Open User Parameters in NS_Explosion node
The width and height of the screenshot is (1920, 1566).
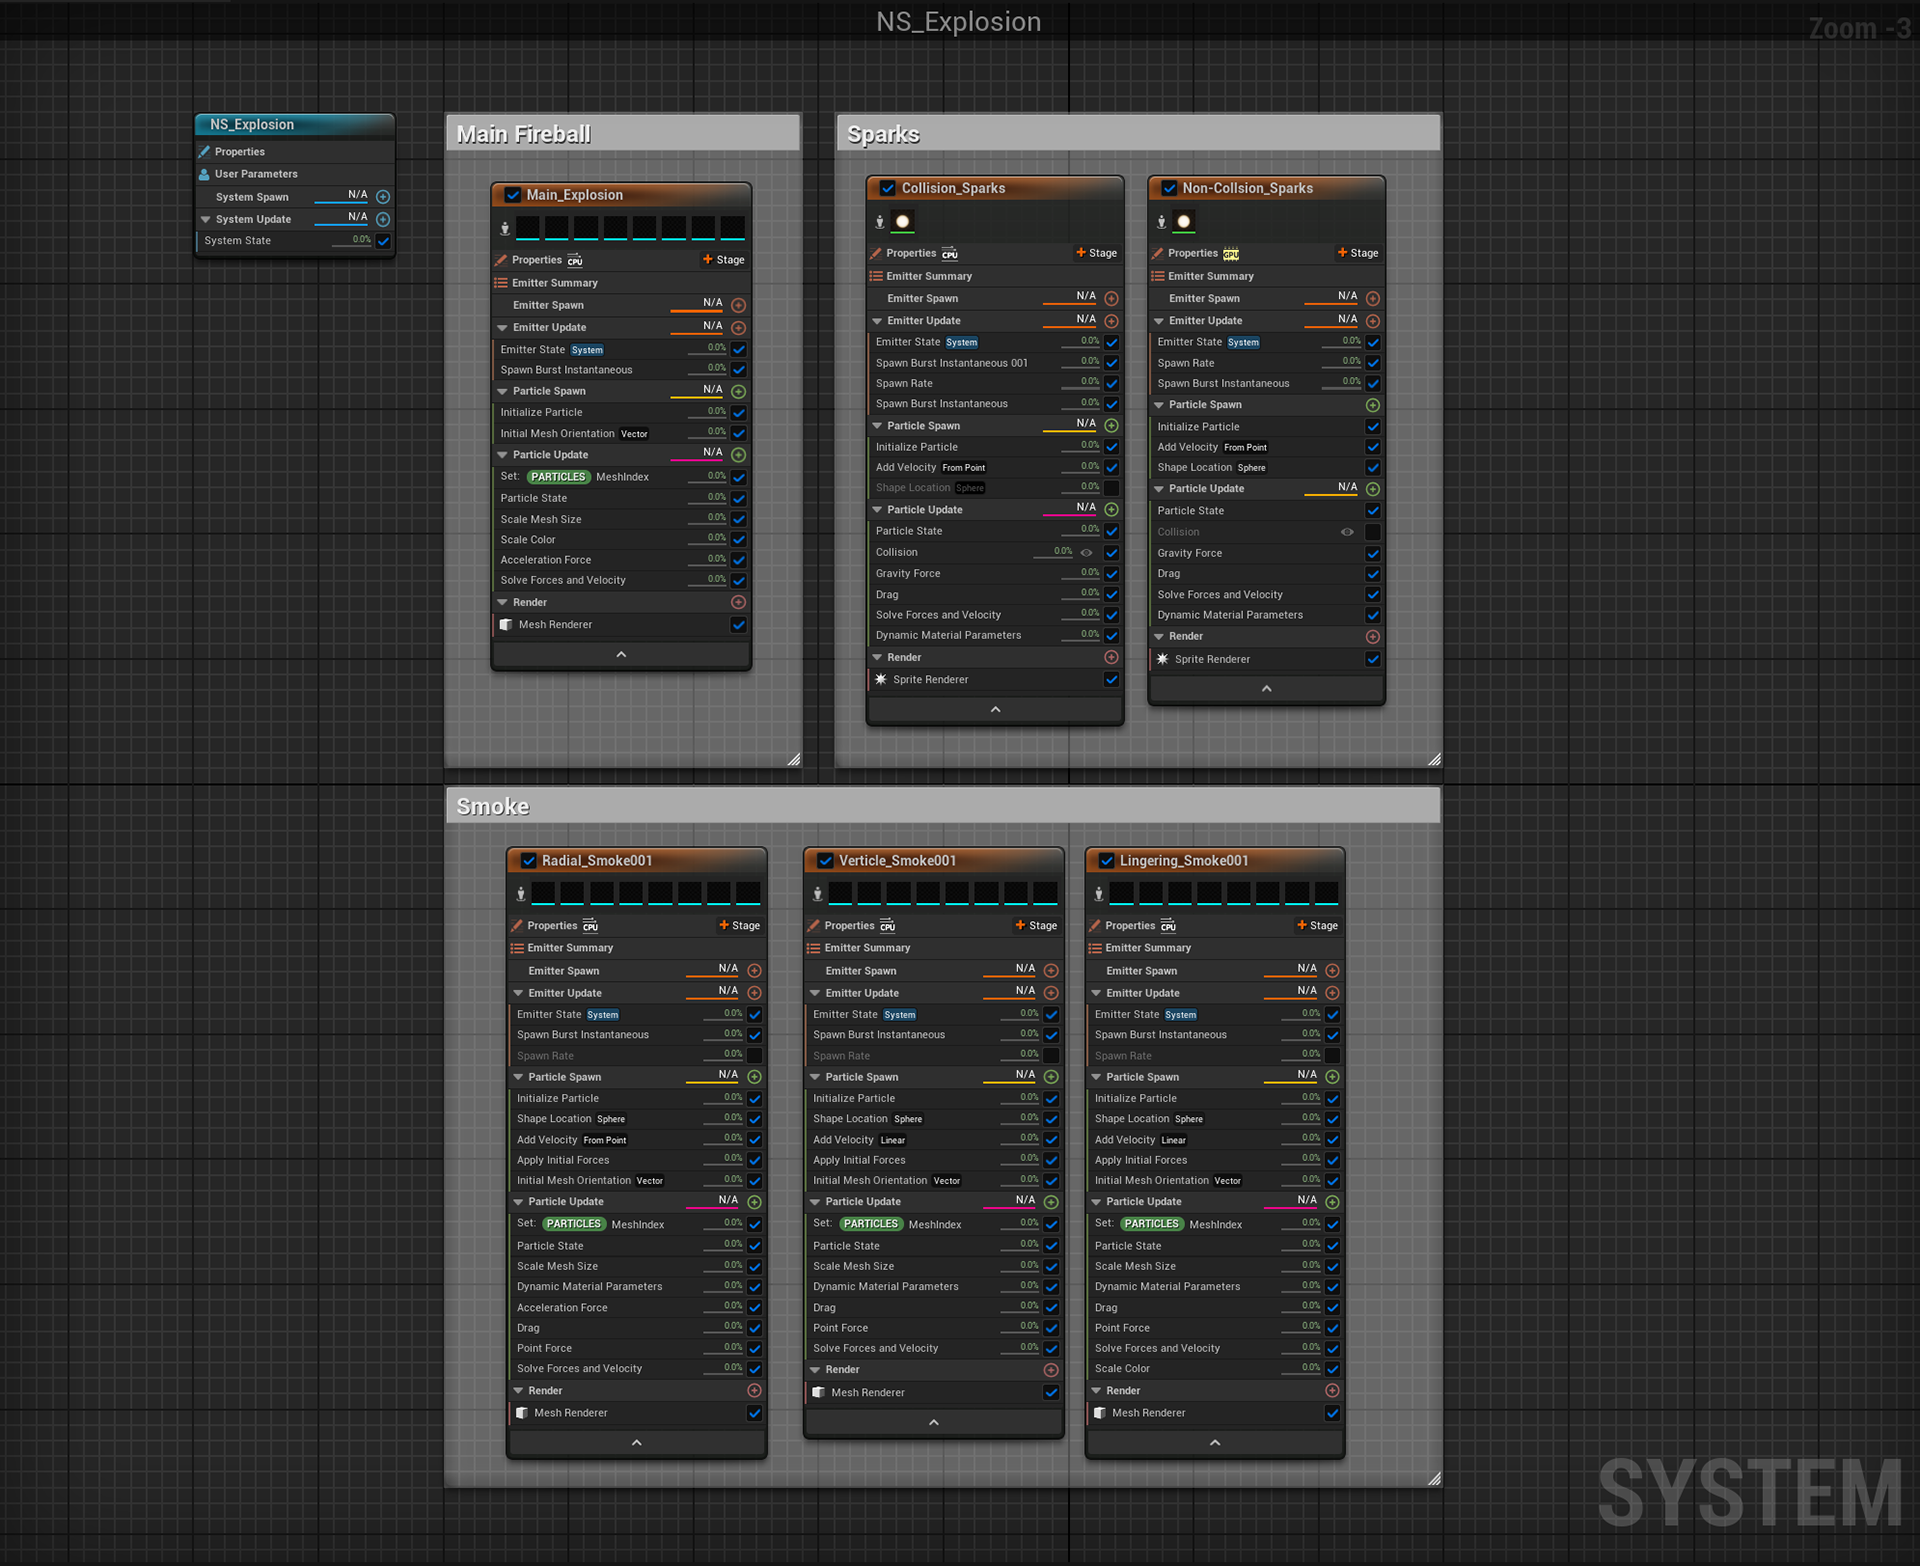(256, 174)
